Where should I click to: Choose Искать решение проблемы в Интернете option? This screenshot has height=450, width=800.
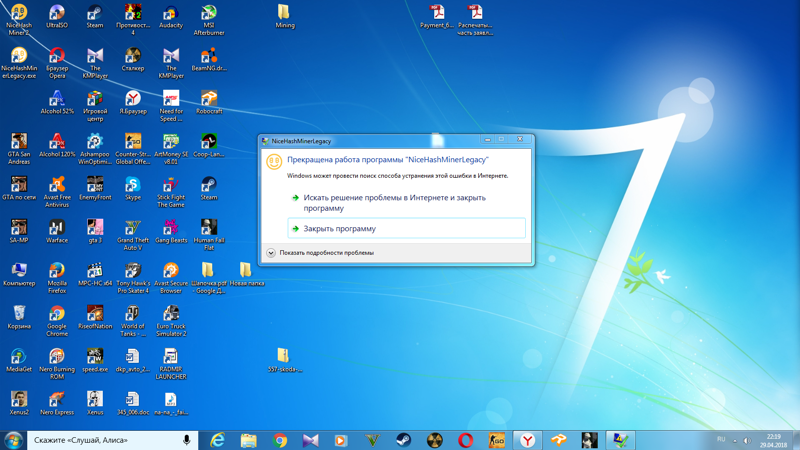click(x=407, y=203)
